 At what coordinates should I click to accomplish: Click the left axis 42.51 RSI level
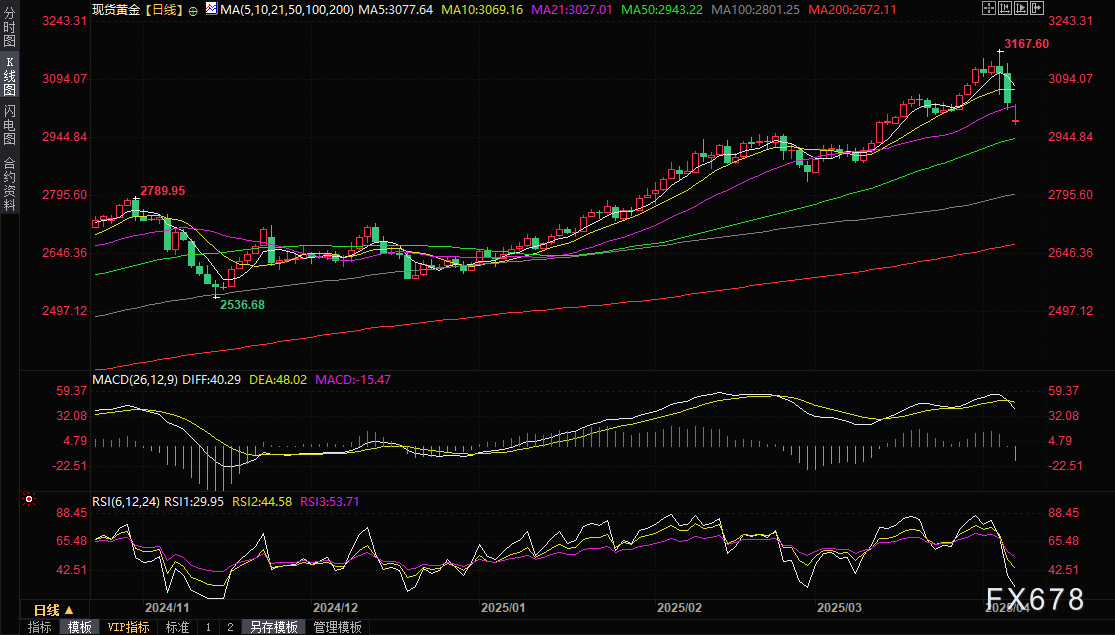click(x=71, y=570)
